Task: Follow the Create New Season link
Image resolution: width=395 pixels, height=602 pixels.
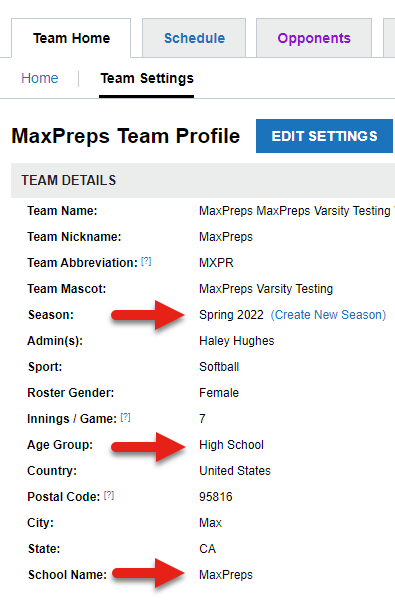Action: click(328, 315)
